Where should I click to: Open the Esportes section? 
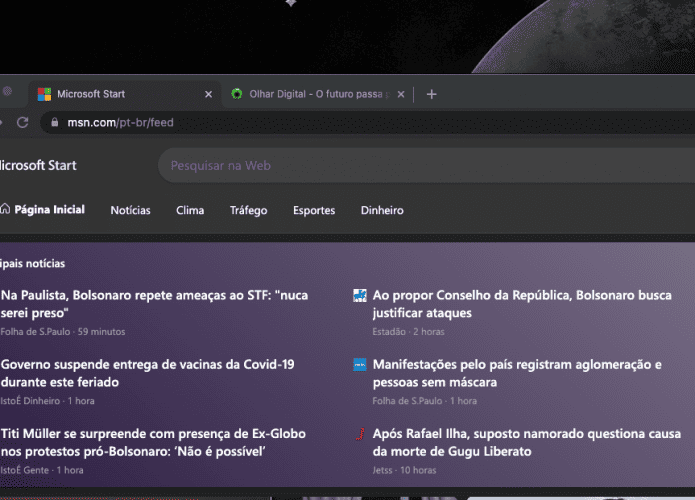314,210
